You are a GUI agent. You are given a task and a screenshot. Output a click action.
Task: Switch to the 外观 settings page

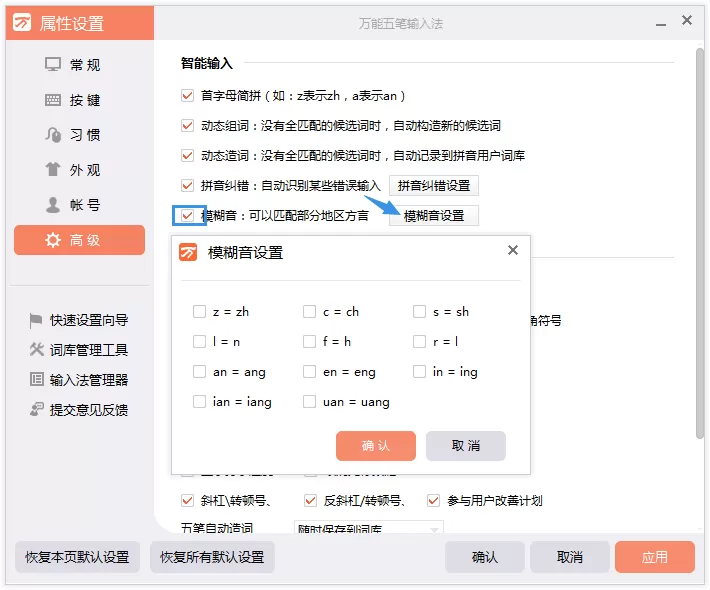[79, 170]
